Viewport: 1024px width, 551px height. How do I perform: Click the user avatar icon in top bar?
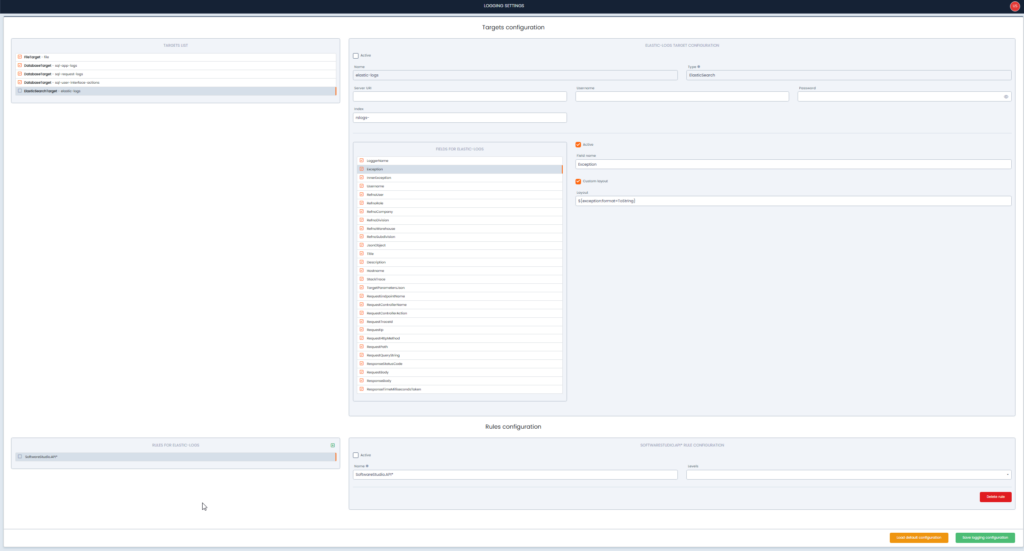(1014, 6)
